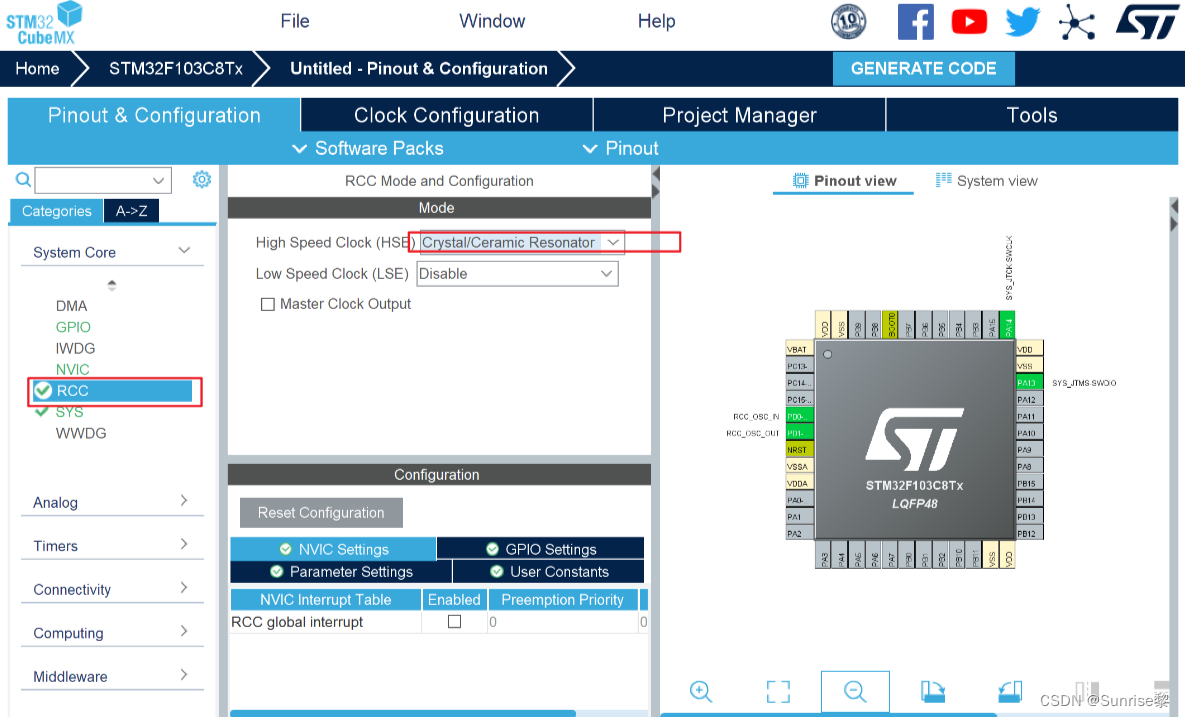Screen dimensions: 1185x717
Task: Select GPIO in the System Core list
Action: pos(73,327)
